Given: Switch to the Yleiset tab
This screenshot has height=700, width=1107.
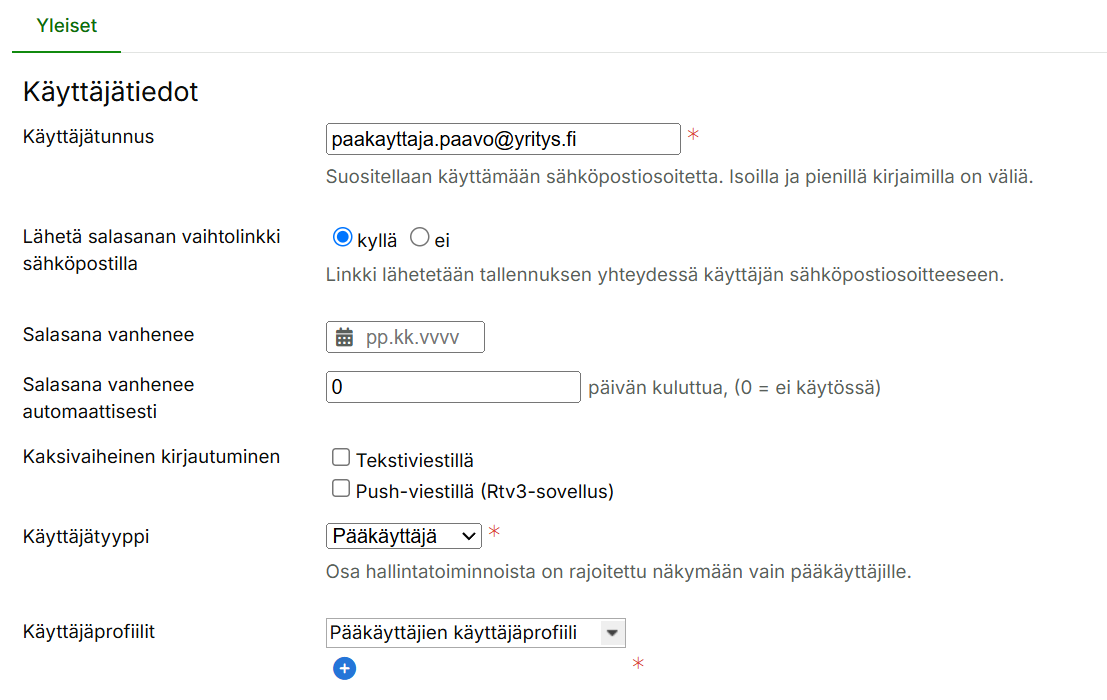Looking at the screenshot, I should [66, 26].
